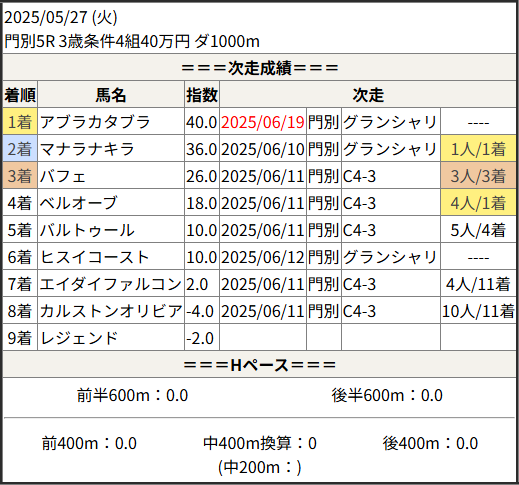Screen dimensions: 519x485
Task: Click the 10人/11着 result cell
Action: [x=478, y=311]
